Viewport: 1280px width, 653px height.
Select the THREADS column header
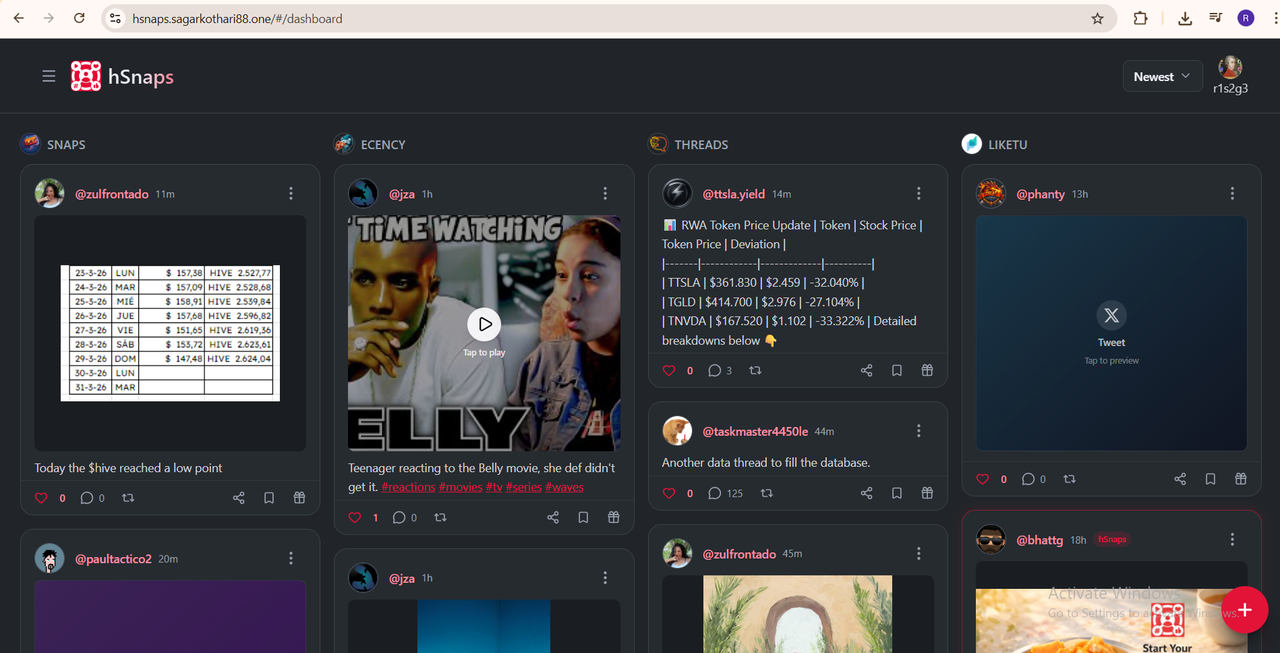701,144
